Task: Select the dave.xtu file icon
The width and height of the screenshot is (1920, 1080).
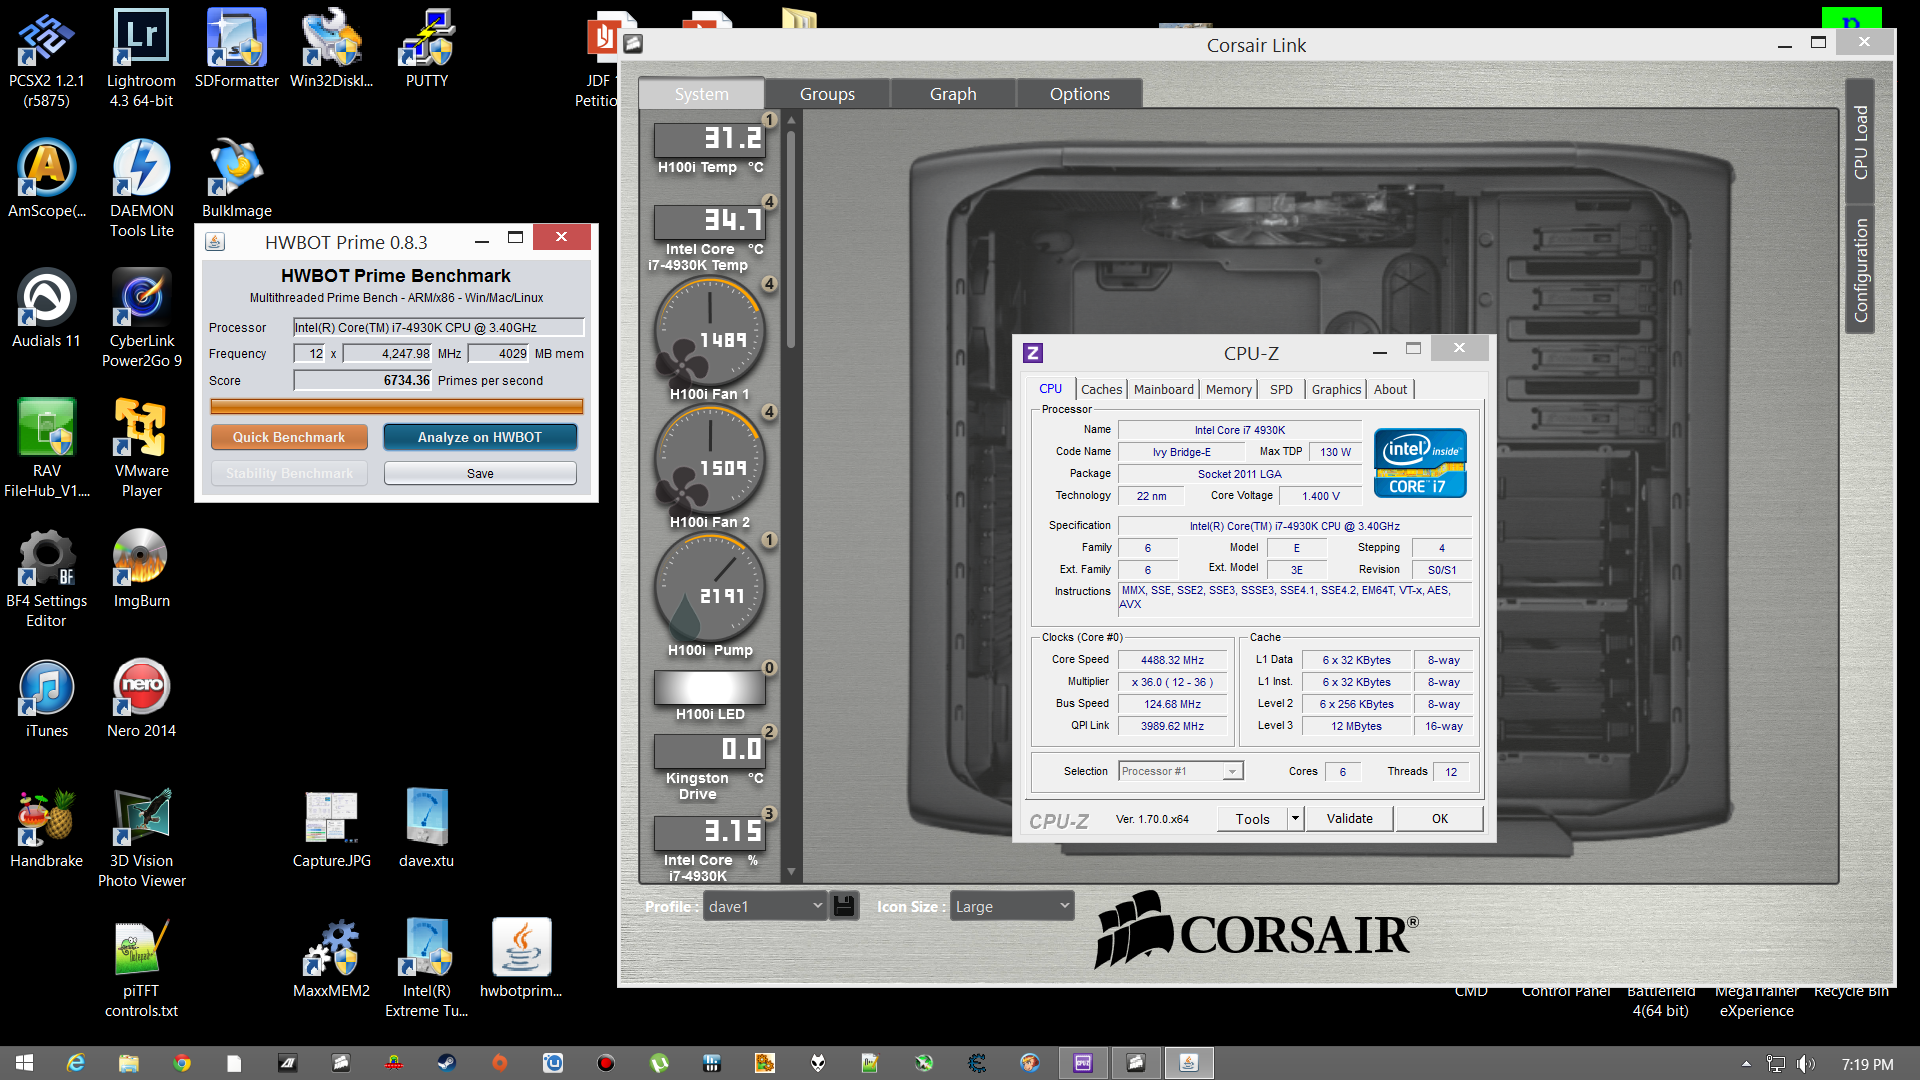Action: [427, 830]
